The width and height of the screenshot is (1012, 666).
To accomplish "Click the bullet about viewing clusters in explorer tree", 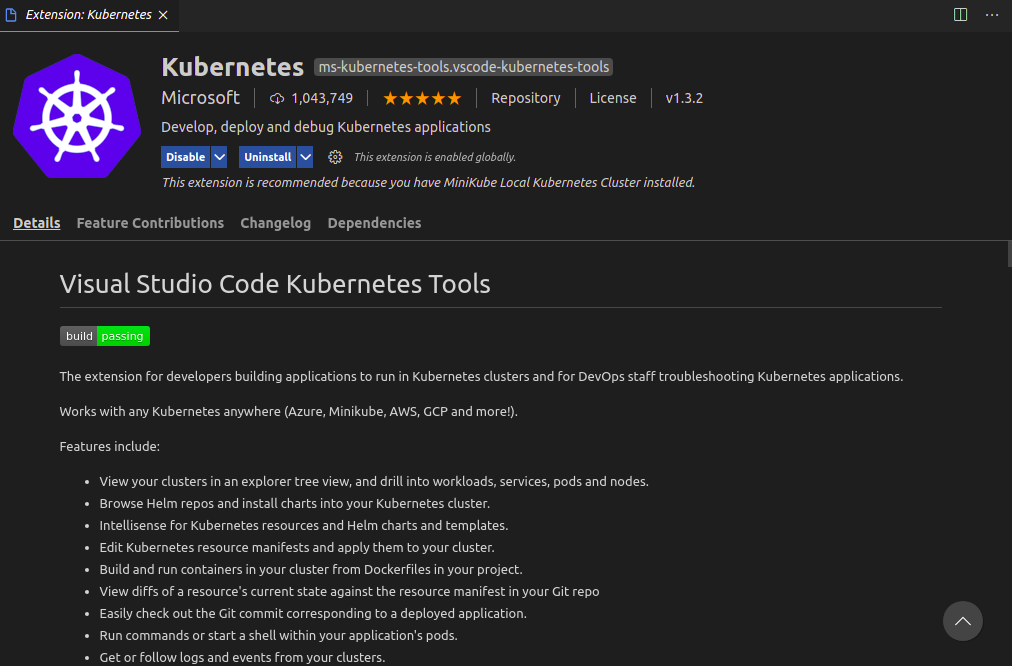I will coord(374,481).
